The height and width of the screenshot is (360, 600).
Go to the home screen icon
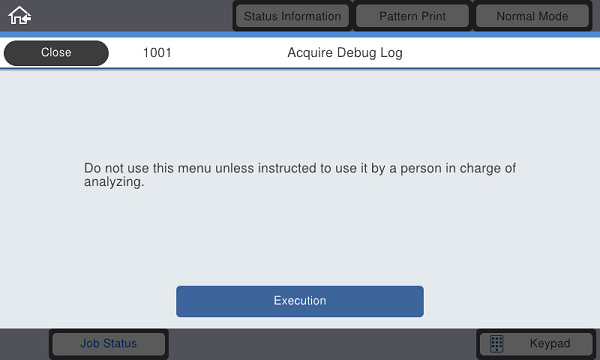[20, 16]
